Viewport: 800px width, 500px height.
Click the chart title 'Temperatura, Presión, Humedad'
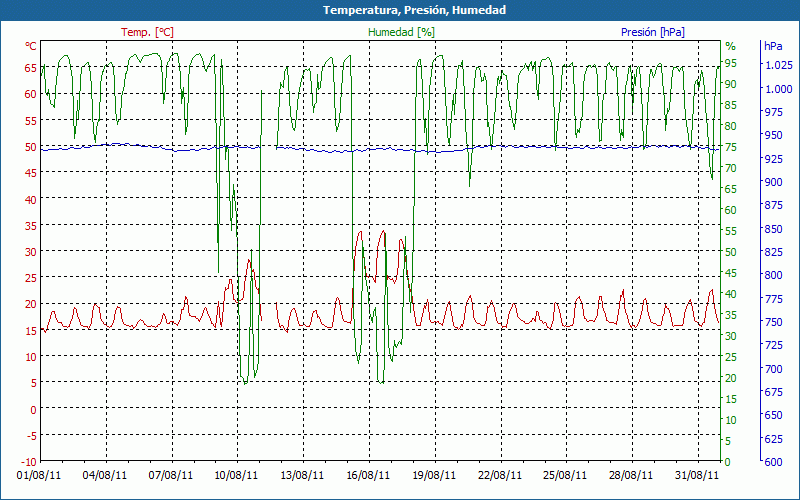point(414,10)
